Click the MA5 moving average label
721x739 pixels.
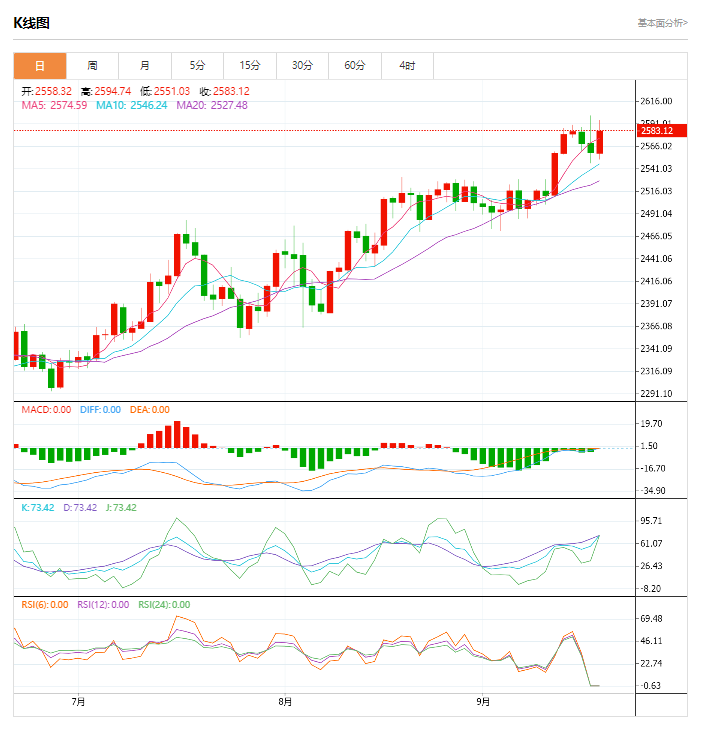tap(54, 105)
